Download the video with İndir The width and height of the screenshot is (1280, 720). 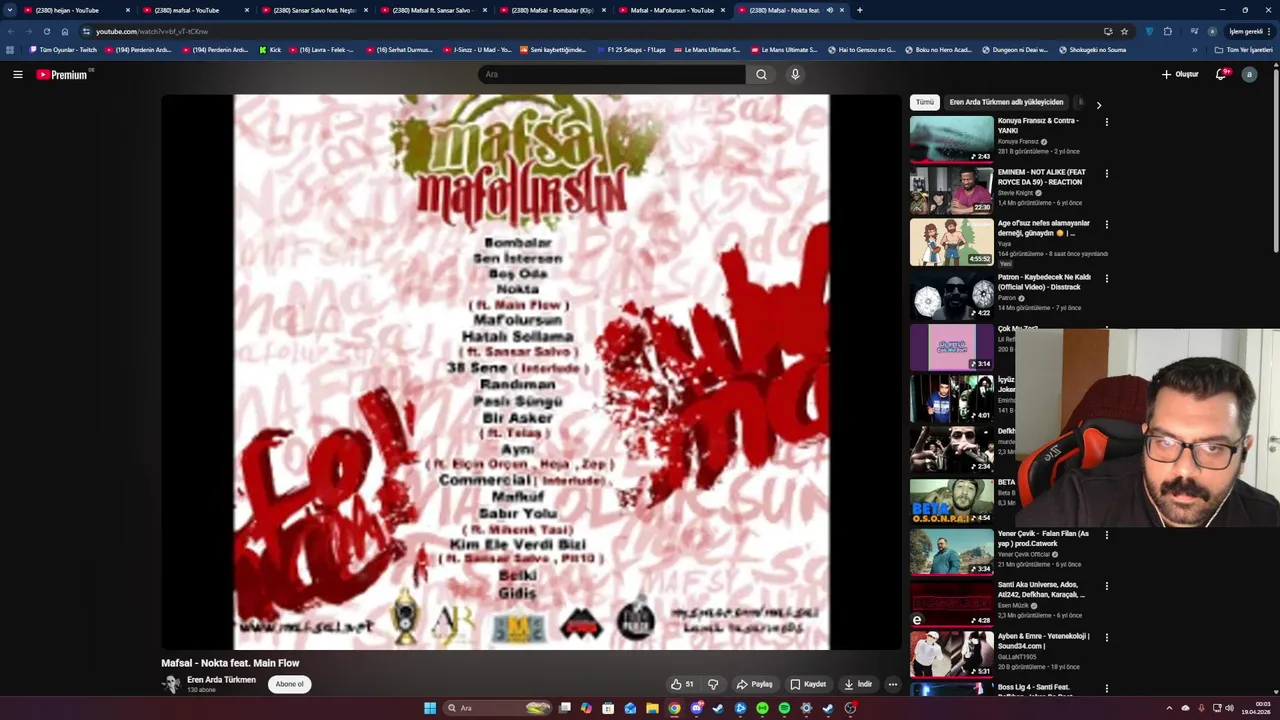point(858,684)
